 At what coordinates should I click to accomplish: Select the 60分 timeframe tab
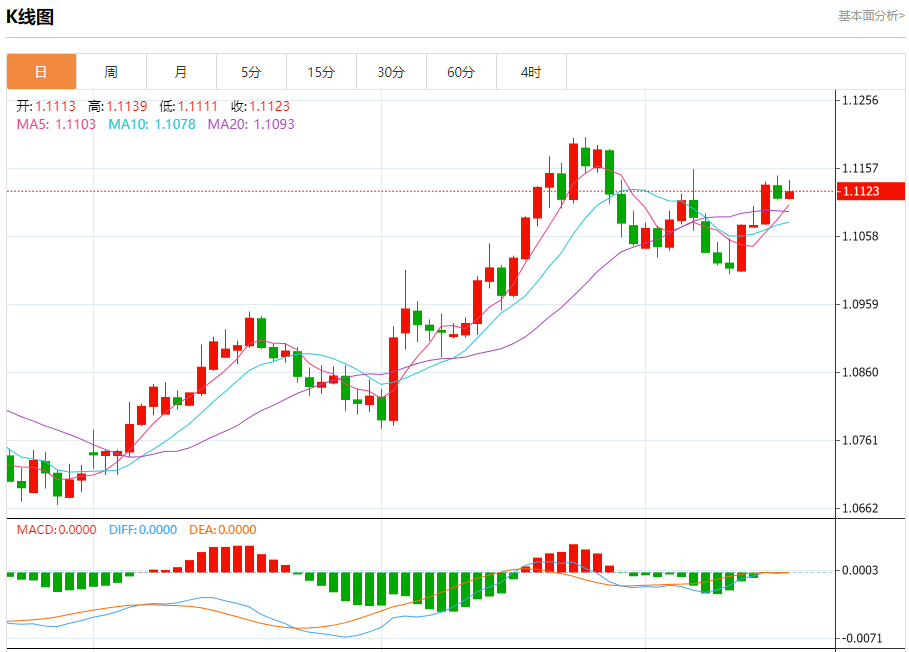pyautogui.click(x=461, y=72)
